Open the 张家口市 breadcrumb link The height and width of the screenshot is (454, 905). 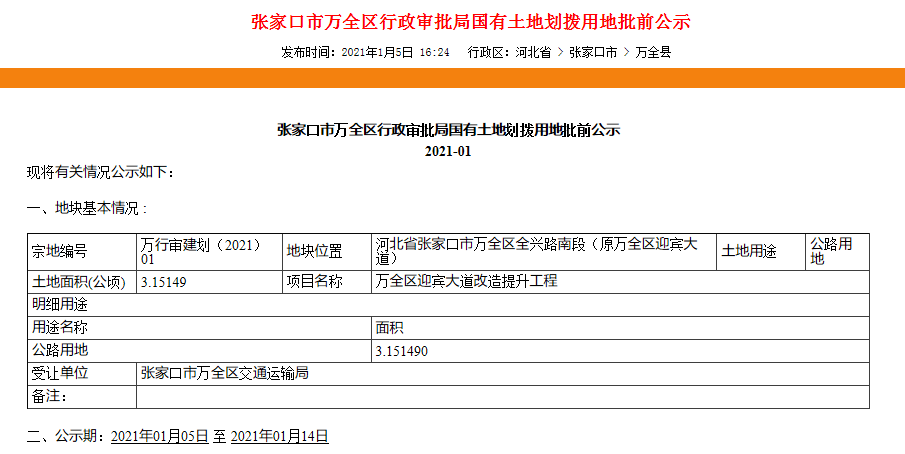coord(593,52)
